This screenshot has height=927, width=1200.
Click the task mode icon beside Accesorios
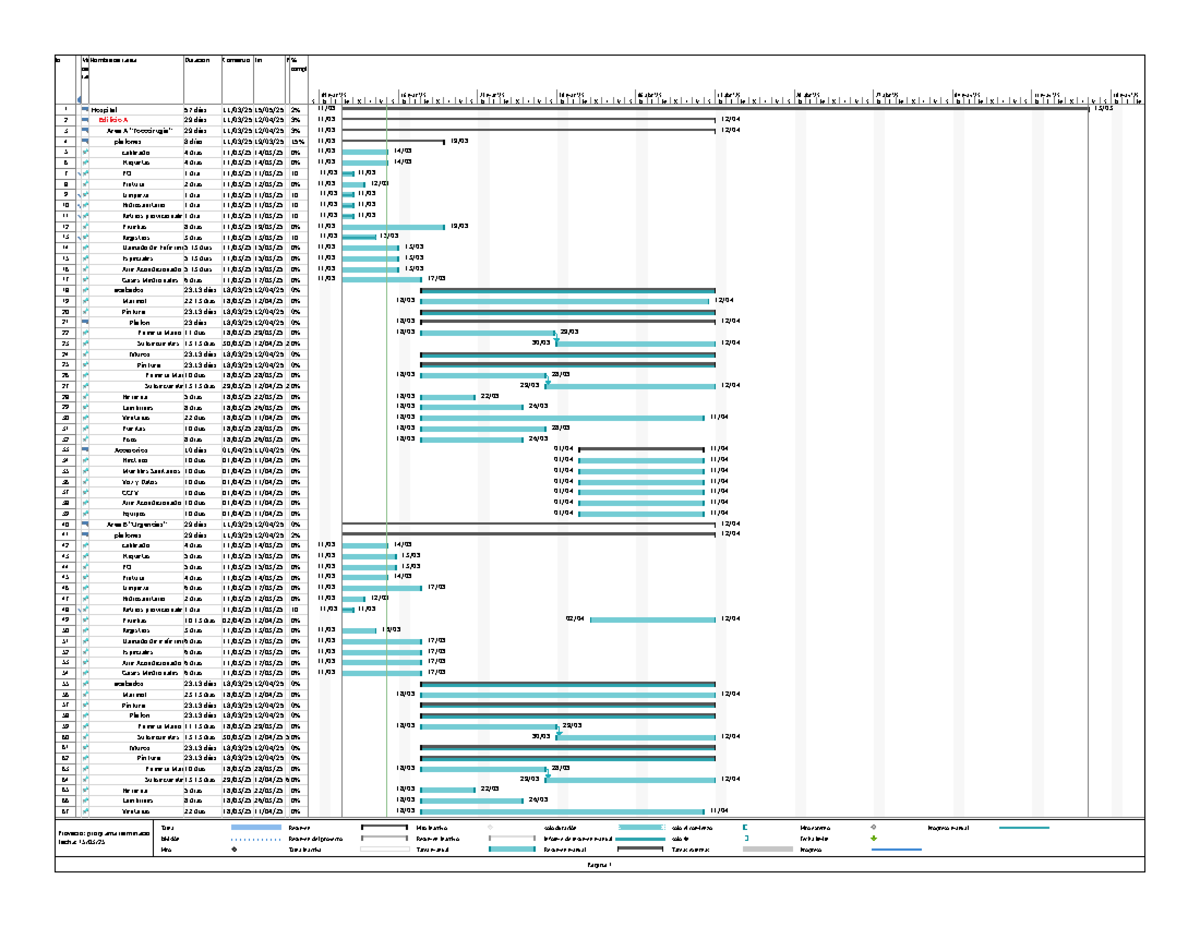click(x=85, y=449)
